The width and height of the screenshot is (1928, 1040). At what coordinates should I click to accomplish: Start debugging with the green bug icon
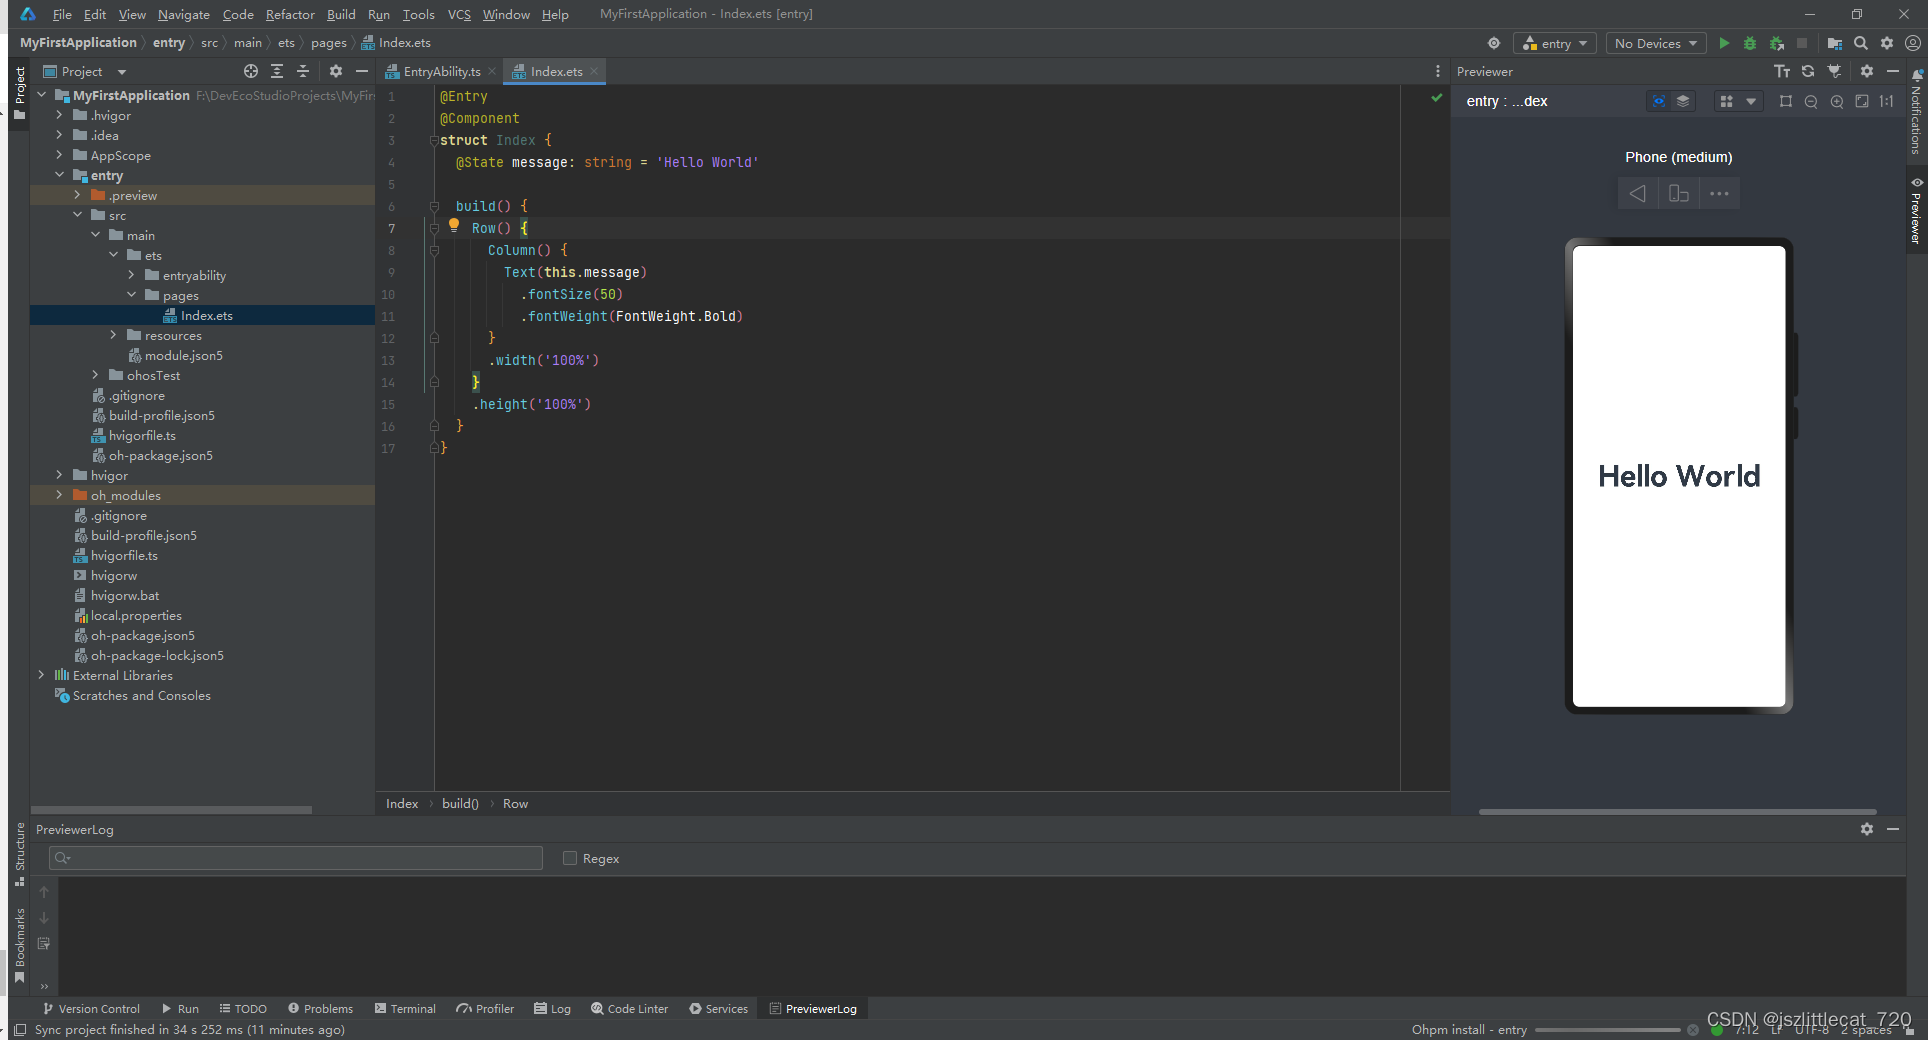(1750, 43)
